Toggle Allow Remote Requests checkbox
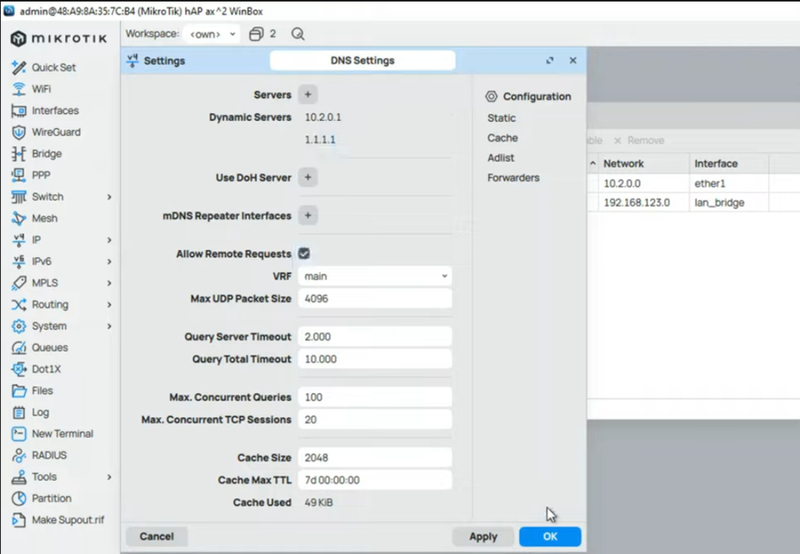 (x=304, y=254)
